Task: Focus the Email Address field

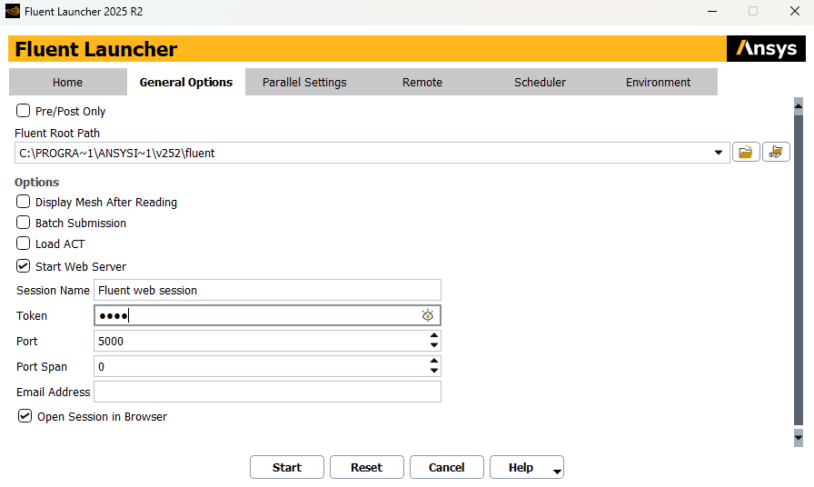Action: (267, 392)
